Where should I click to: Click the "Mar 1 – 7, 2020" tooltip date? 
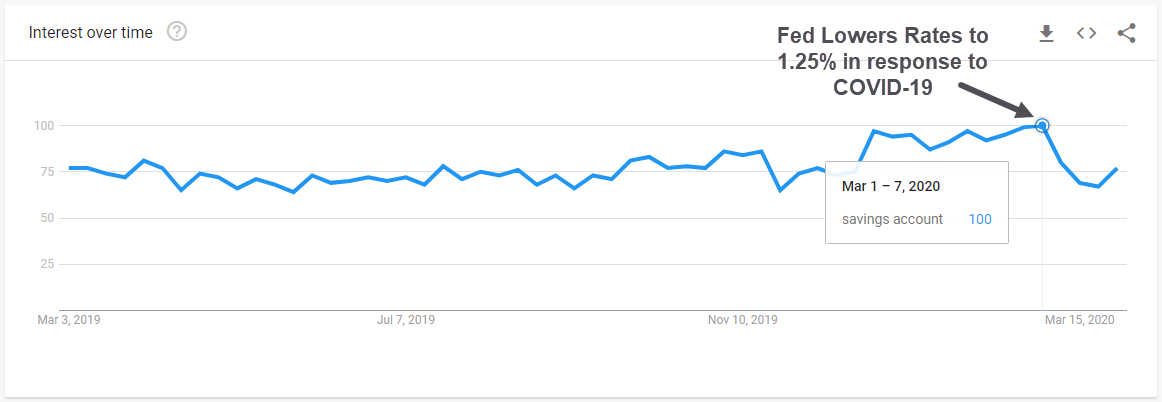(890, 186)
